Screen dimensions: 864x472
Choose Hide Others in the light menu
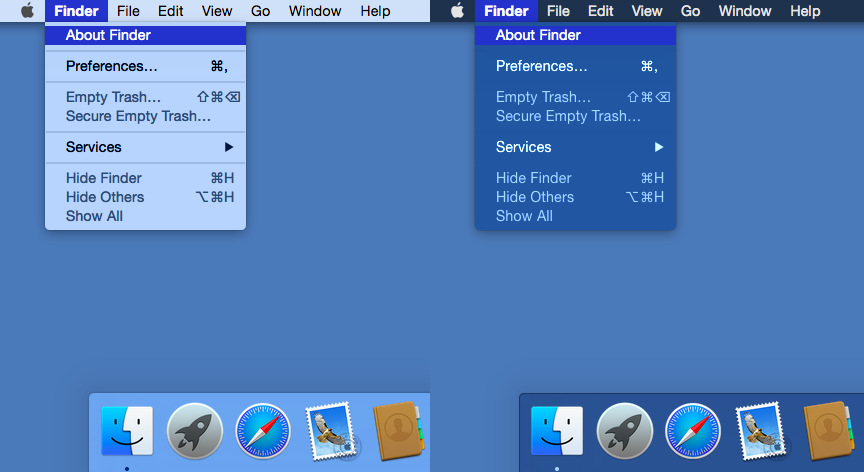coord(145,197)
